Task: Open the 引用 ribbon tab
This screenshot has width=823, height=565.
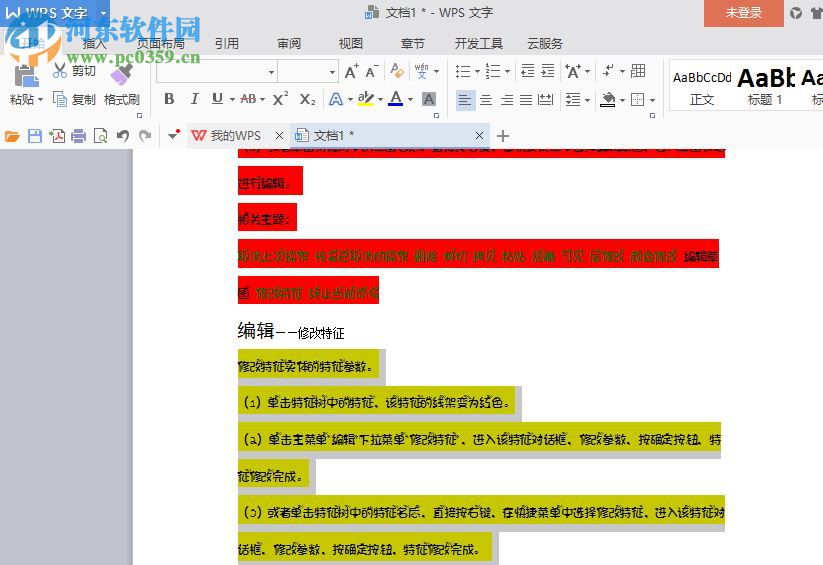Action: 227,44
